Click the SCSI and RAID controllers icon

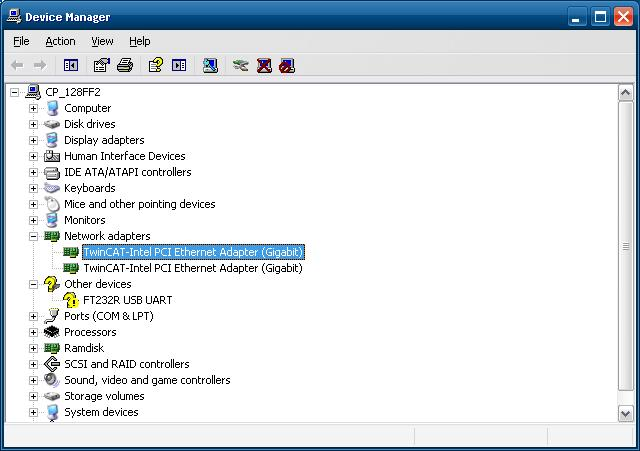click(x=52, y=364)
